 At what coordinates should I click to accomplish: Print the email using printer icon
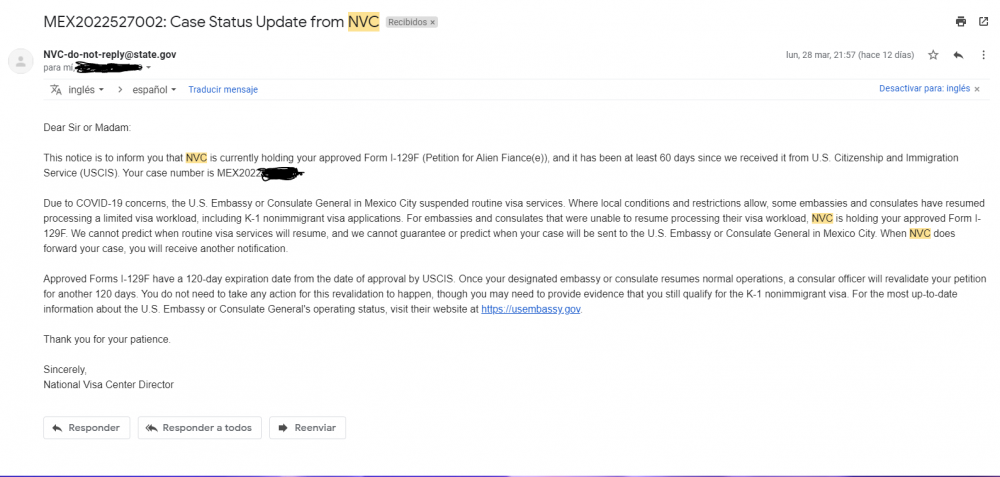pos(961,22)
